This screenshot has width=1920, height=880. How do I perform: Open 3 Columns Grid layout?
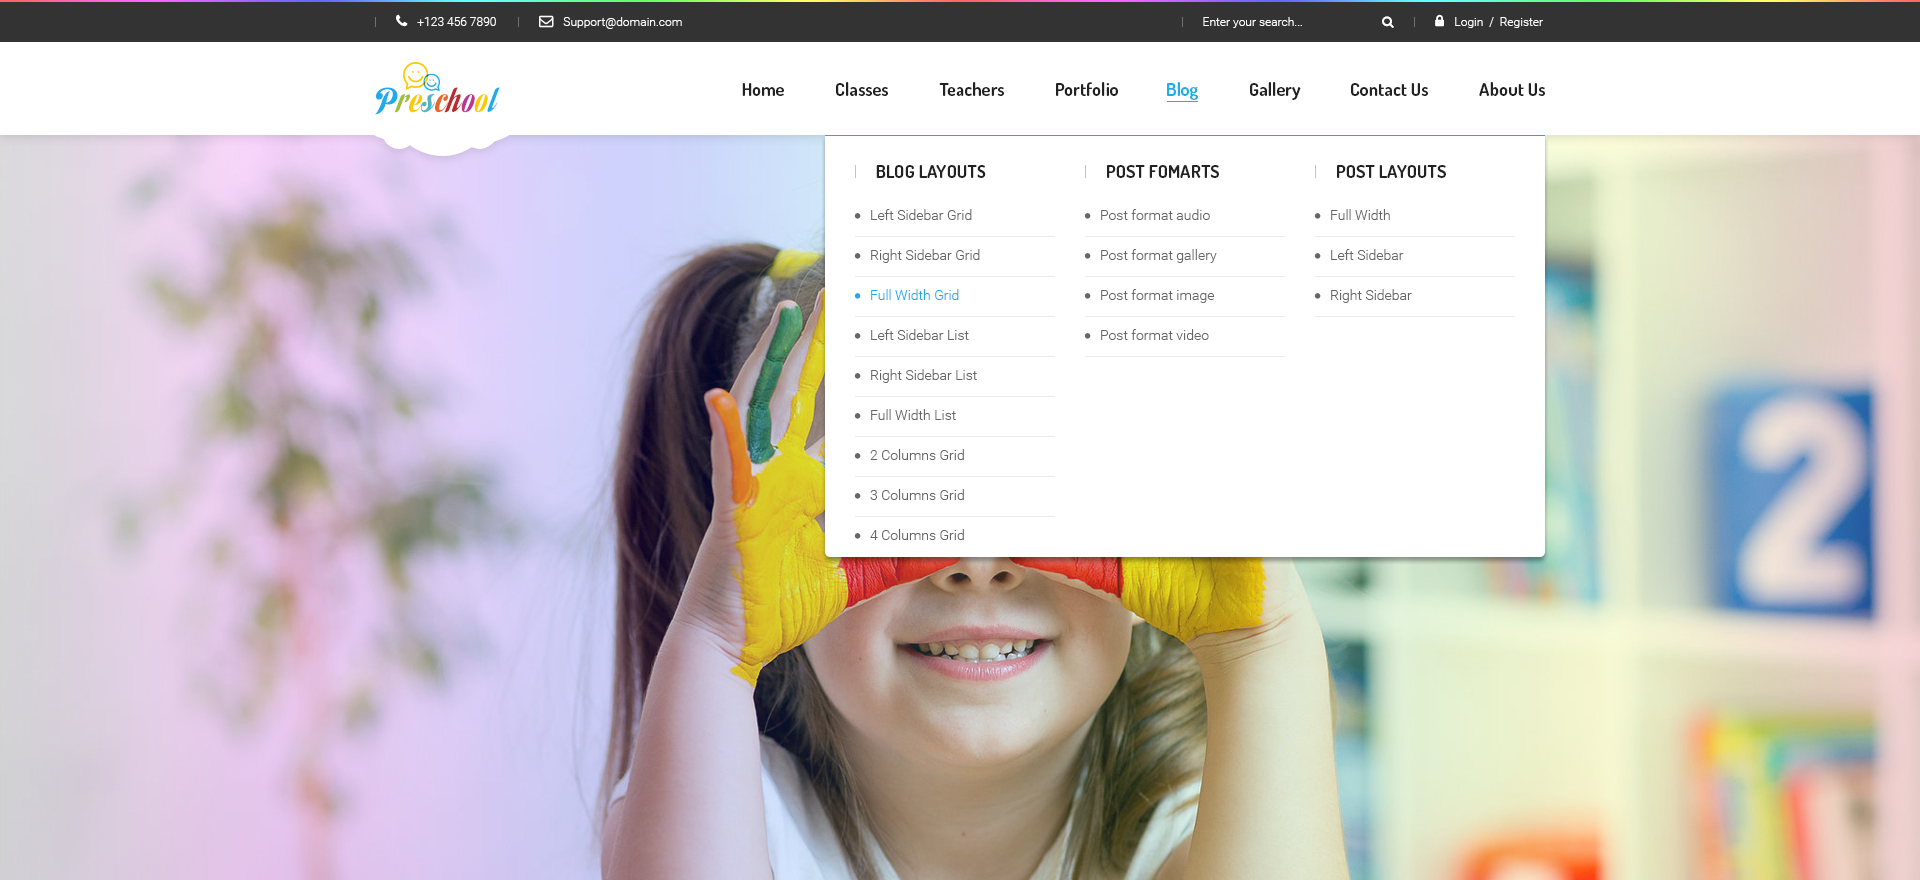click(917, 495)
